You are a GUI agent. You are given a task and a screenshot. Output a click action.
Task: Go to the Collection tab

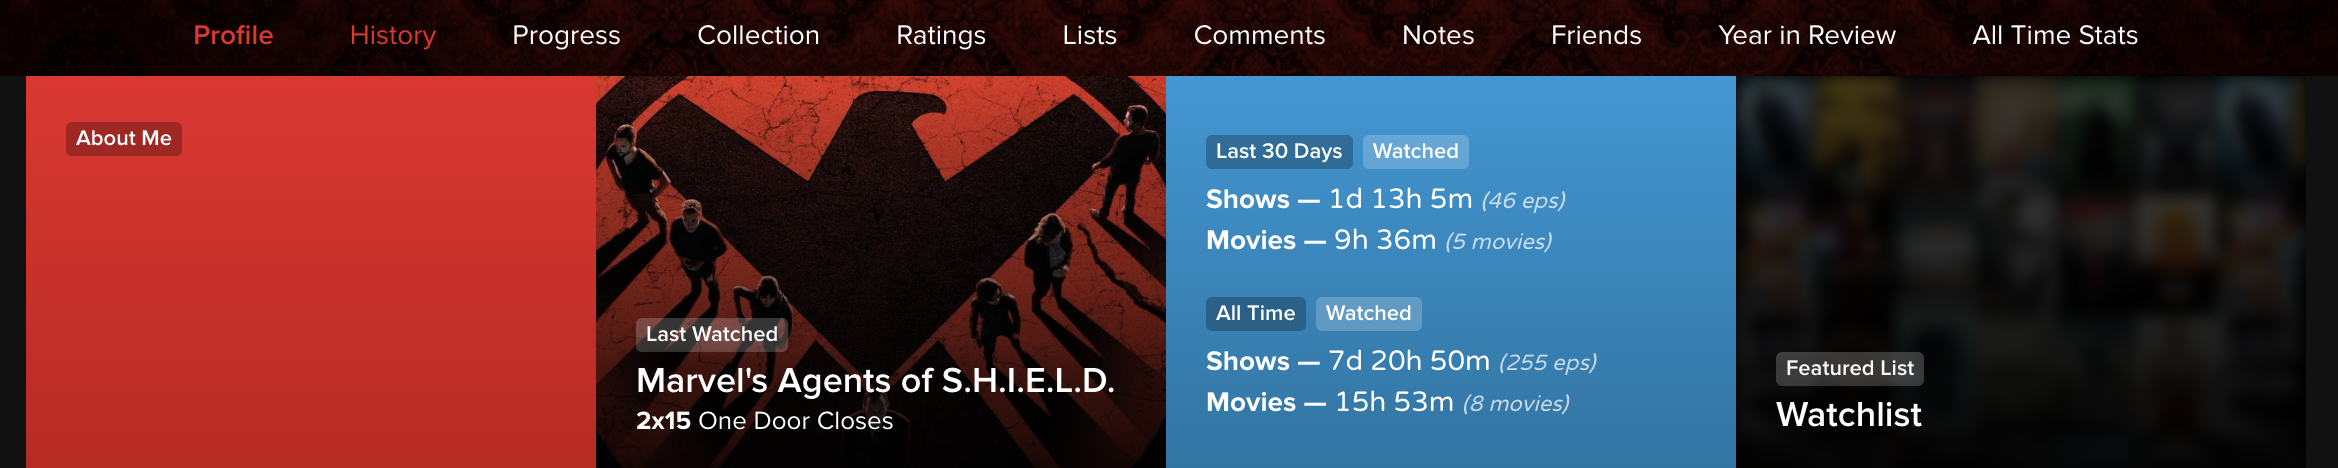[758, 35]
